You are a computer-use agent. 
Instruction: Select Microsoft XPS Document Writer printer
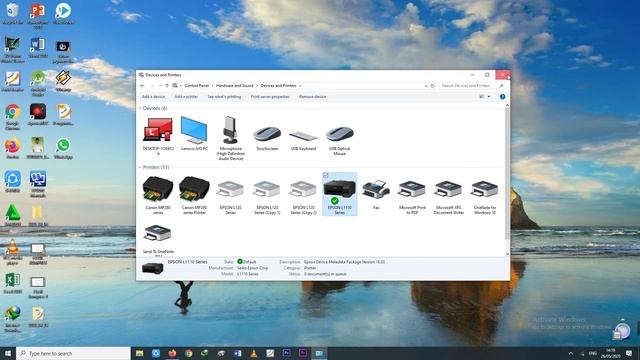[449, 197]
